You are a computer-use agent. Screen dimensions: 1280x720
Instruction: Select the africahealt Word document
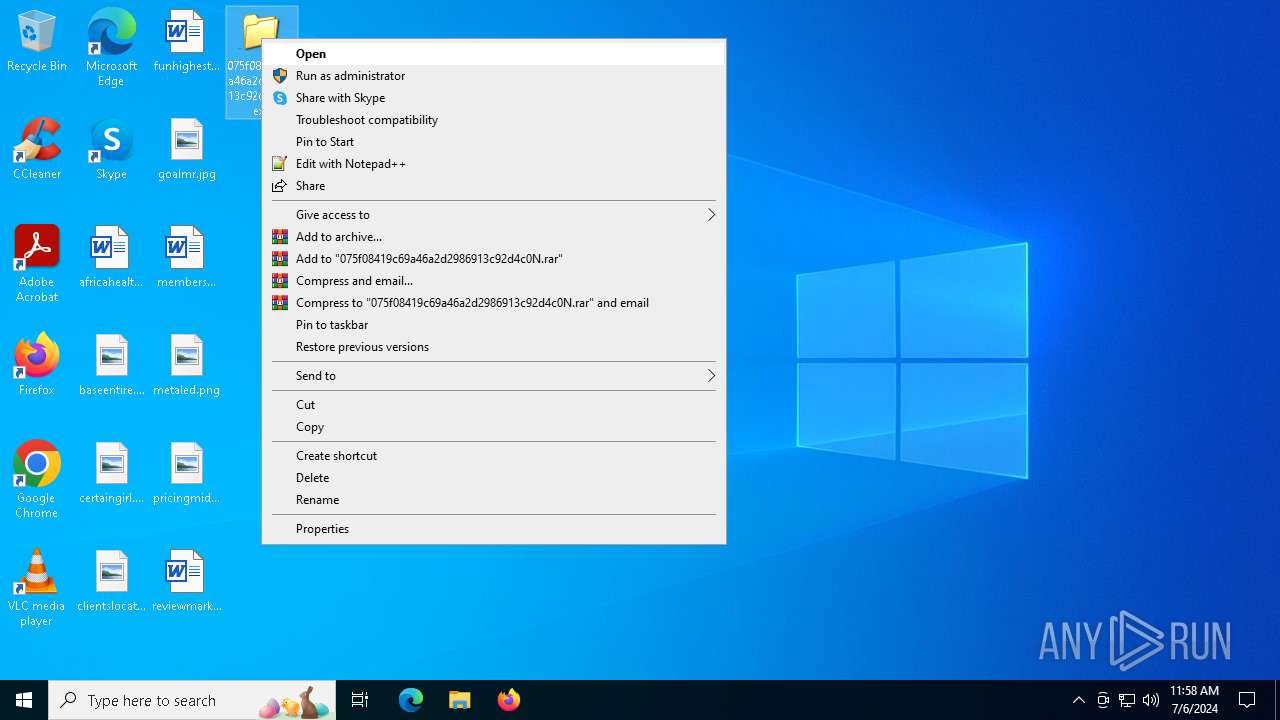[x=111, y=258]
